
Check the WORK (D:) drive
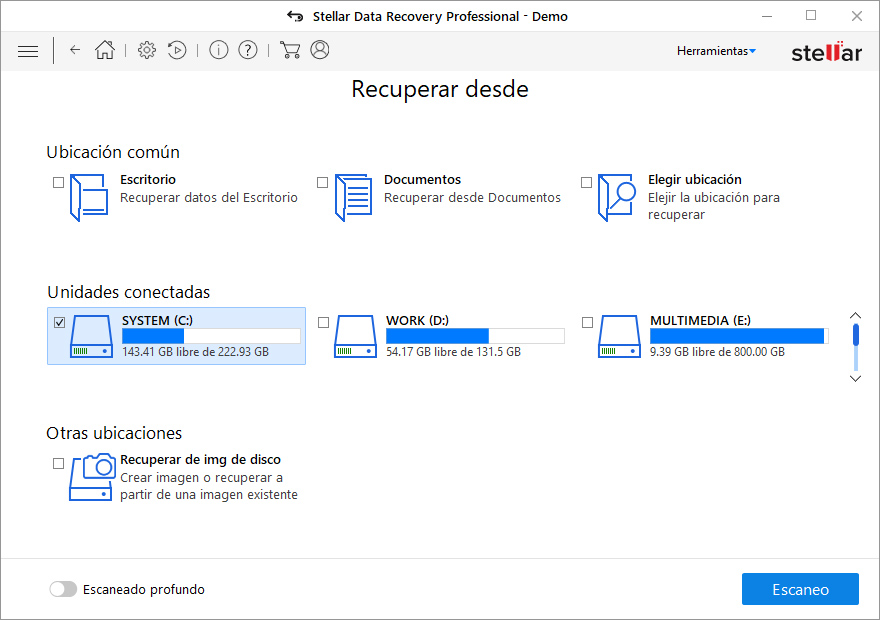point(322,321)
